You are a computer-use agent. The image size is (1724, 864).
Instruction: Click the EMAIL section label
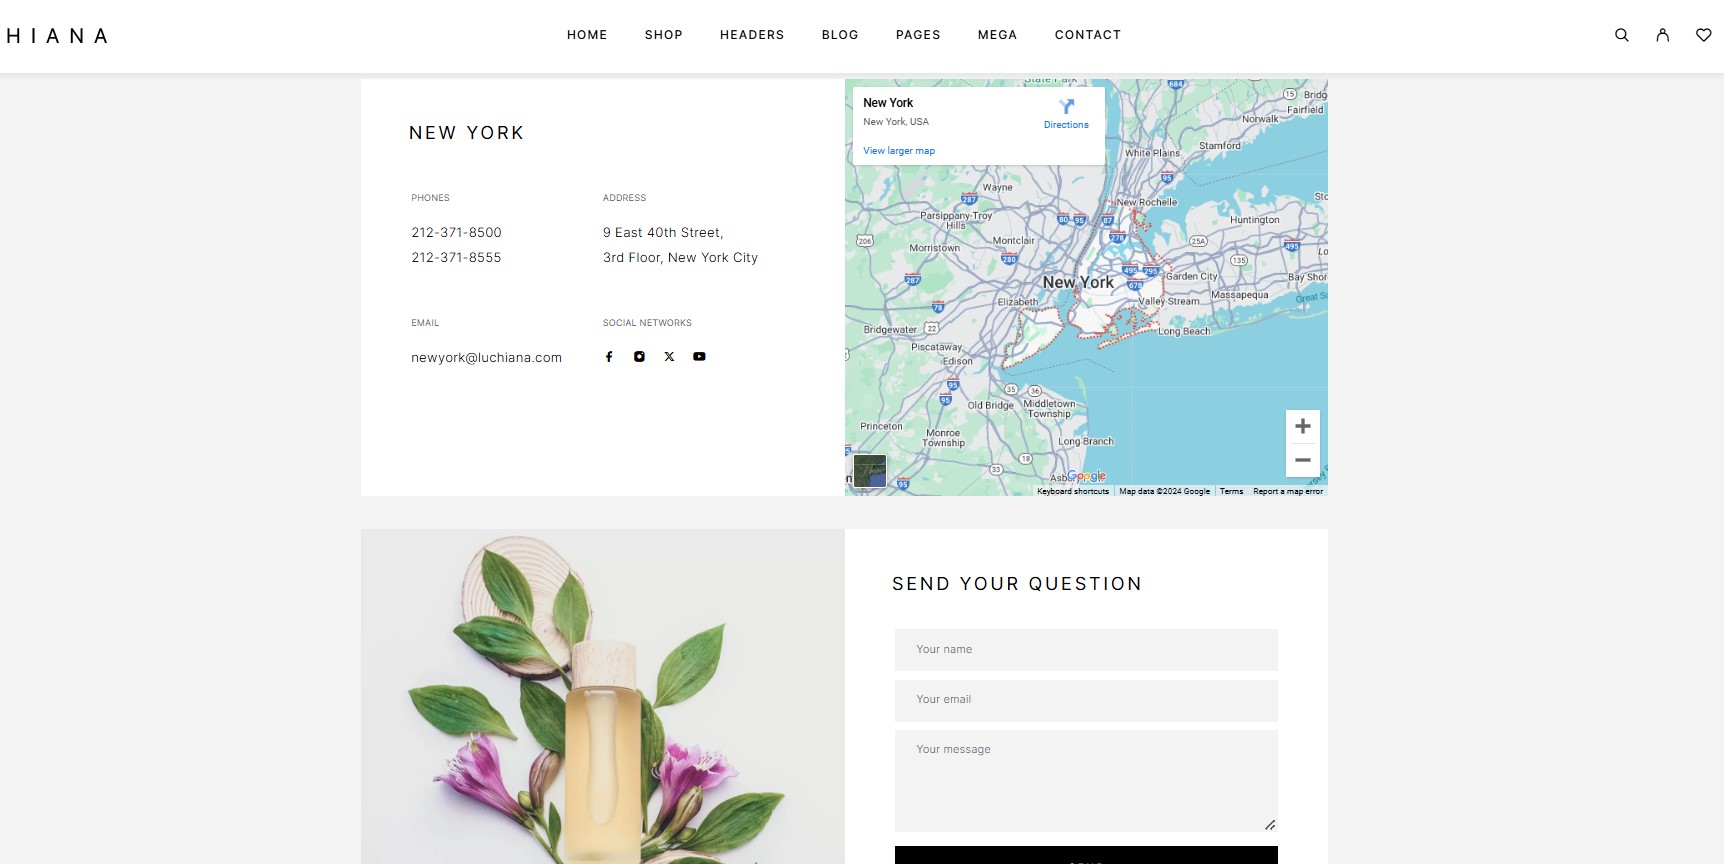coord(425,323)
